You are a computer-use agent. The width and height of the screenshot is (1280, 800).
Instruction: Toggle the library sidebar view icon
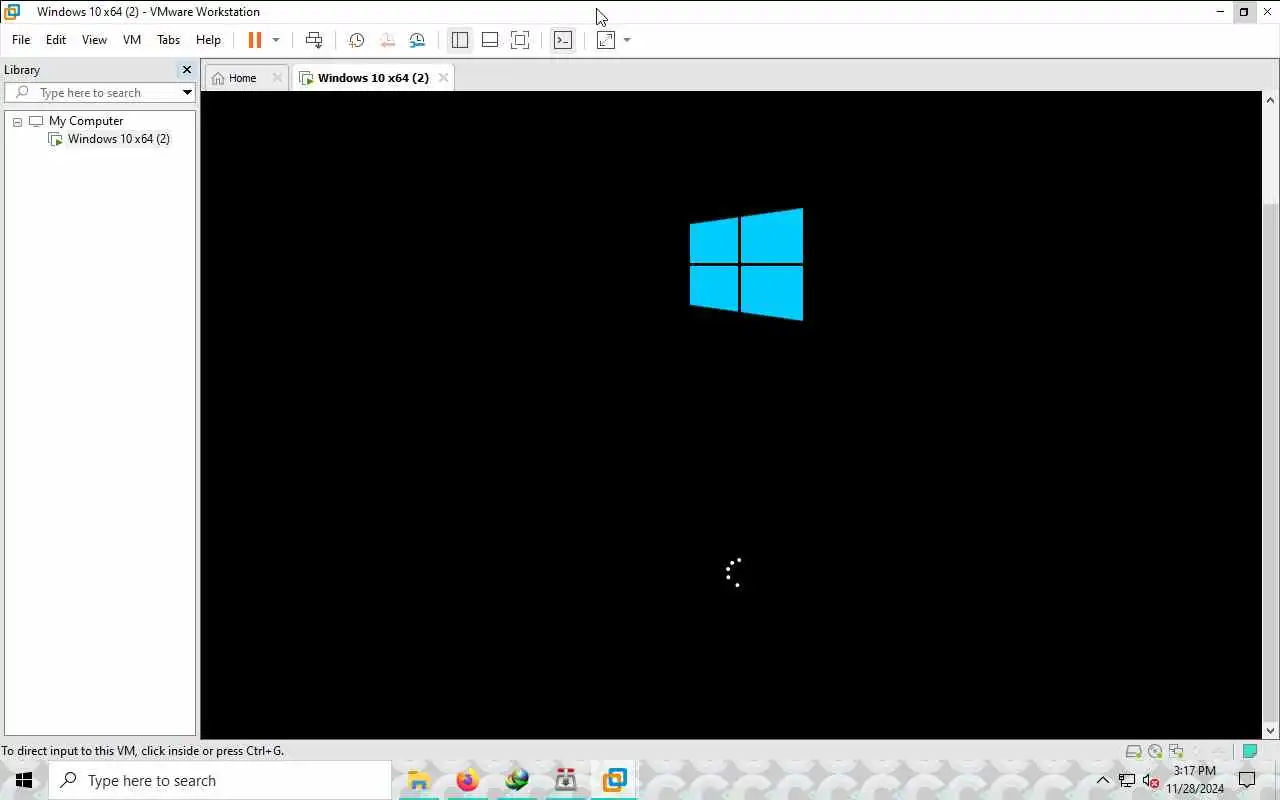coord(460,40)
